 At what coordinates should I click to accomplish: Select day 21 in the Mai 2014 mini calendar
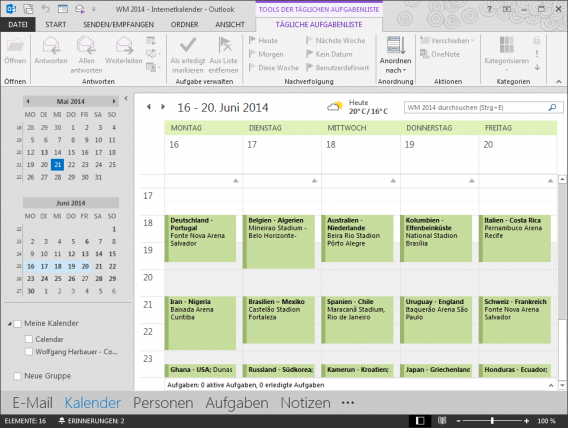pyautogui.click(x=58, y=165)
